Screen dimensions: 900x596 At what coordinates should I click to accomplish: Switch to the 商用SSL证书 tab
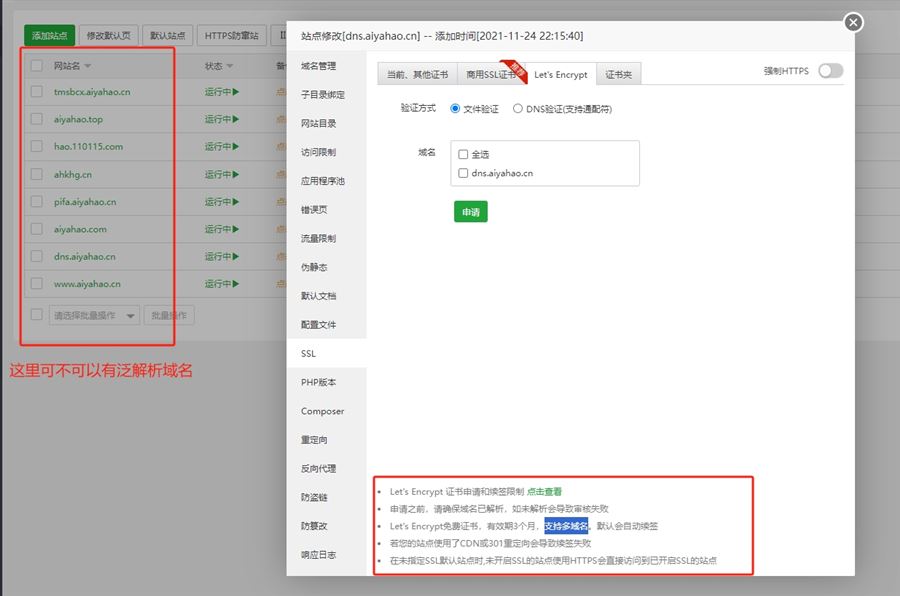(490, 75)
